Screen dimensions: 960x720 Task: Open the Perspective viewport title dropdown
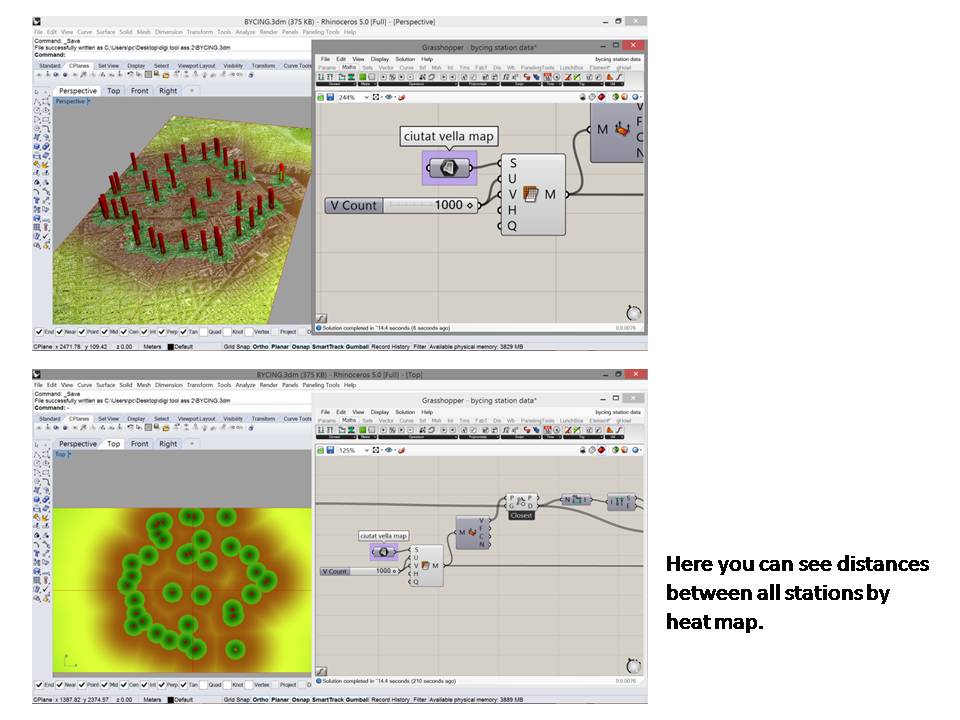click(70, 100)
